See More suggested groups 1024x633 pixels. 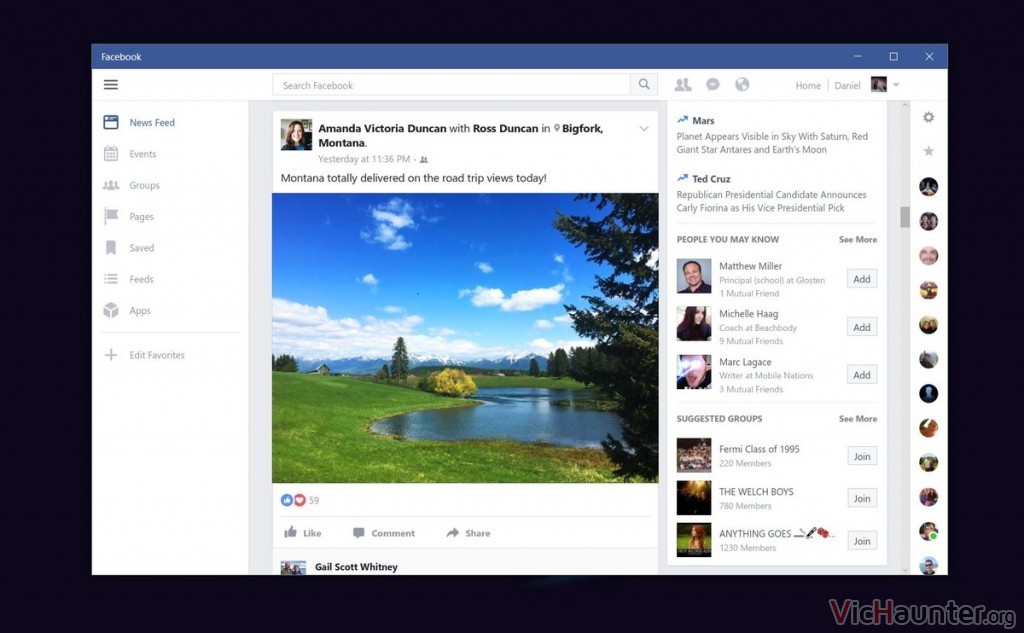[857, 419]
